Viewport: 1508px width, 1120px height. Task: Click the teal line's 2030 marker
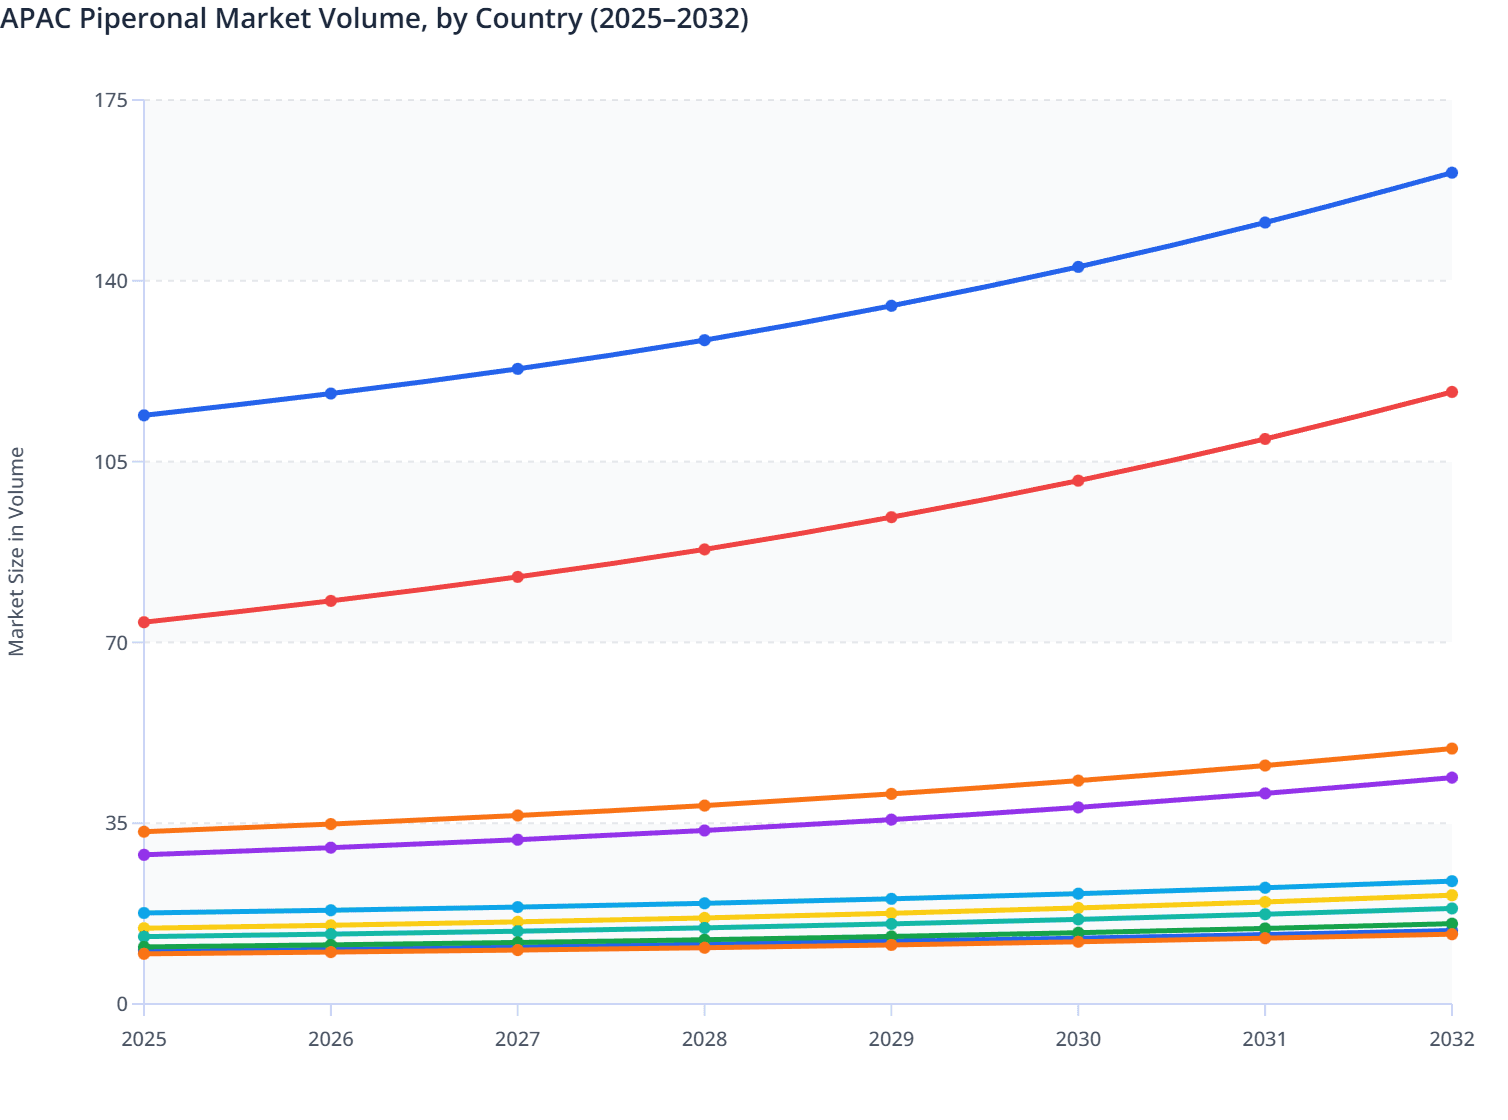pyautogui.click(x=1076, y=919)
